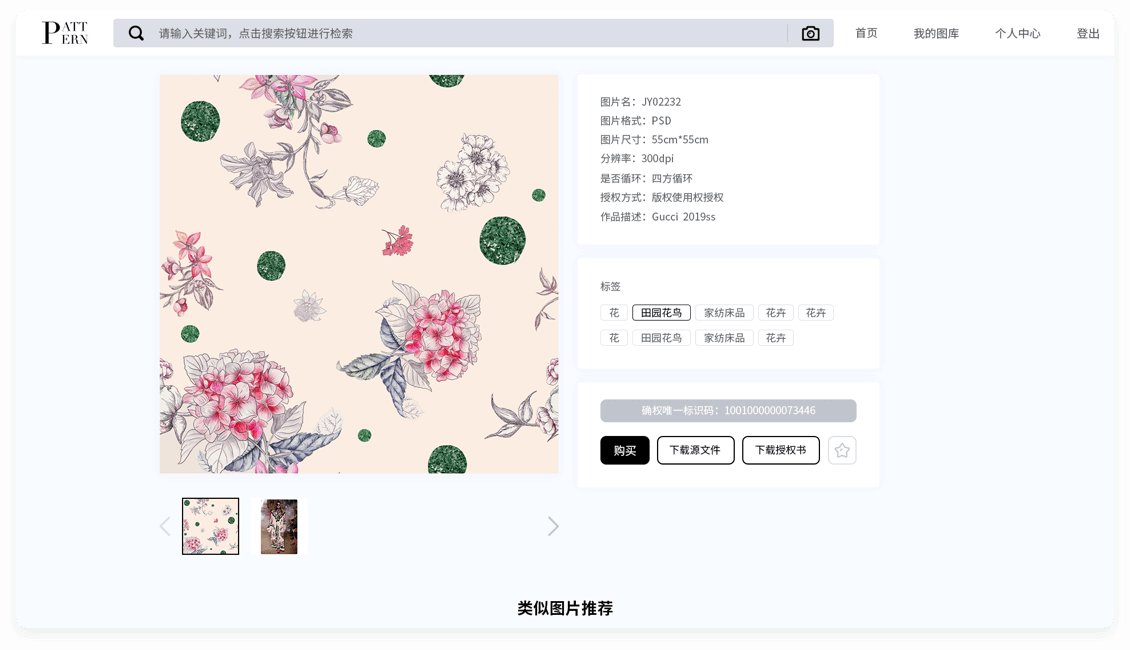The width and height of the screenshot is (1130, 650).
Task: Select the highlighted 田园花鸟 tag
Action: pyautogui.click(x=662, y=313)
